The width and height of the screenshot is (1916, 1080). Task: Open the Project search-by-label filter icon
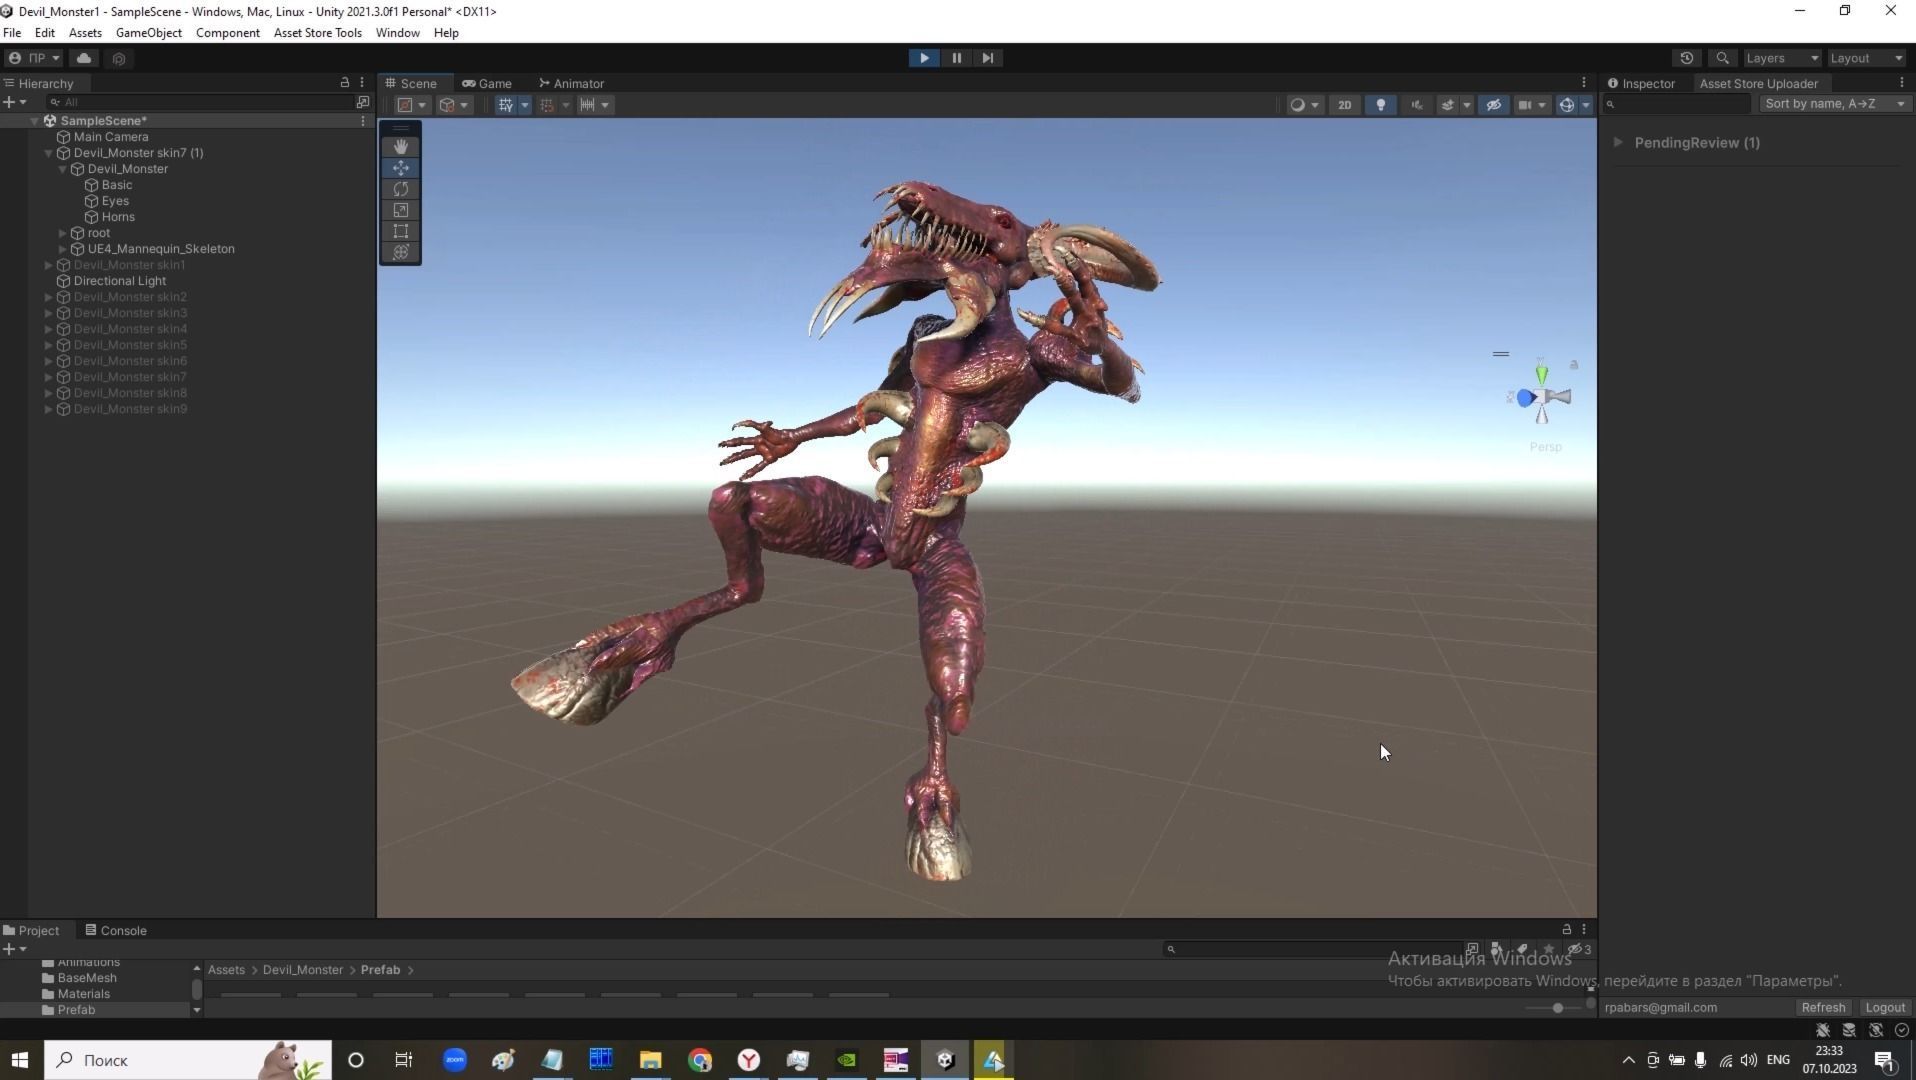click(1522, 949)
